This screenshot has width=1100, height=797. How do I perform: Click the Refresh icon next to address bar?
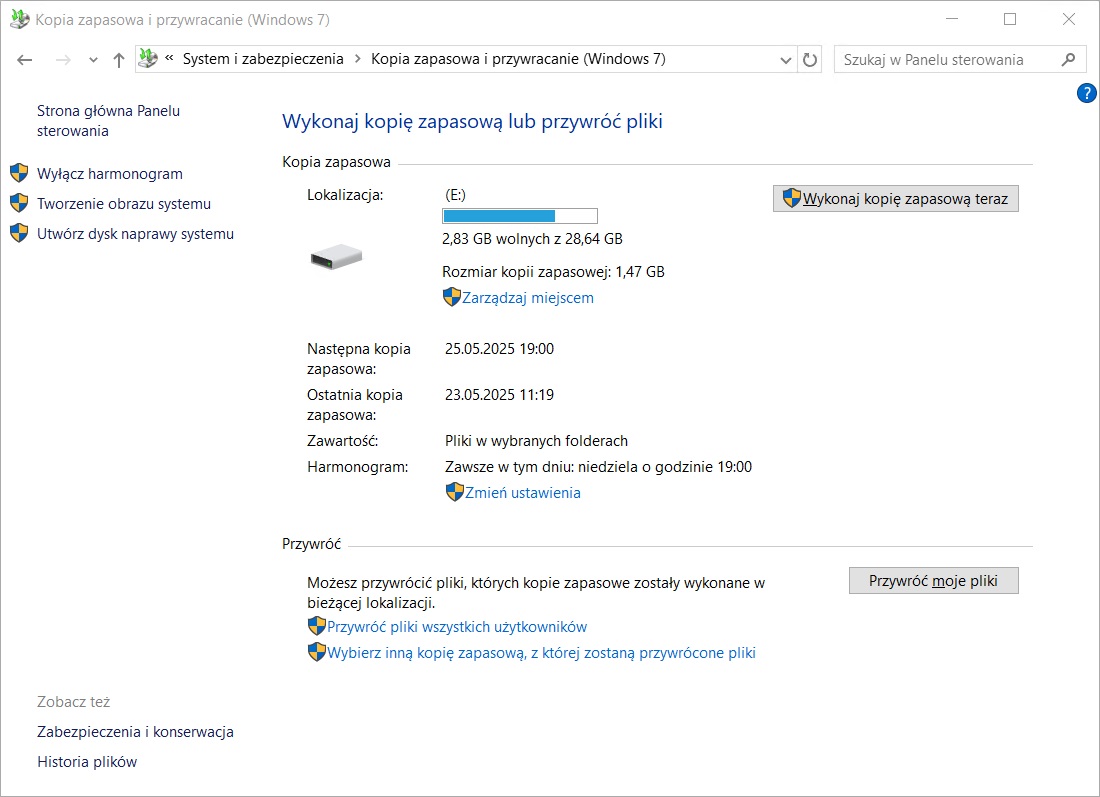pos(811,60)
